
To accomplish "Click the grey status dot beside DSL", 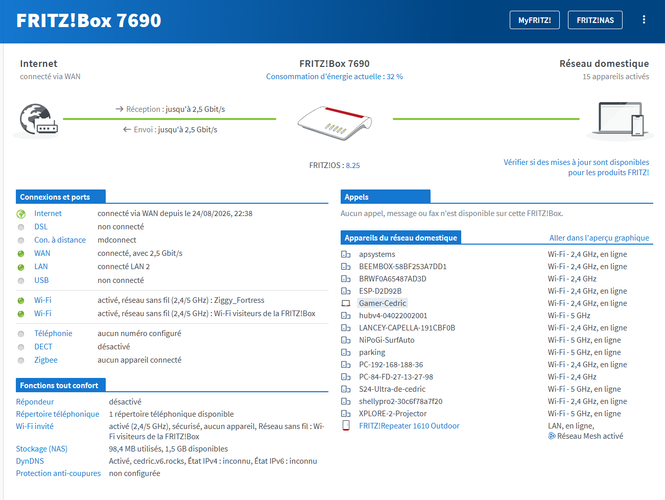I will pos(21,227).
